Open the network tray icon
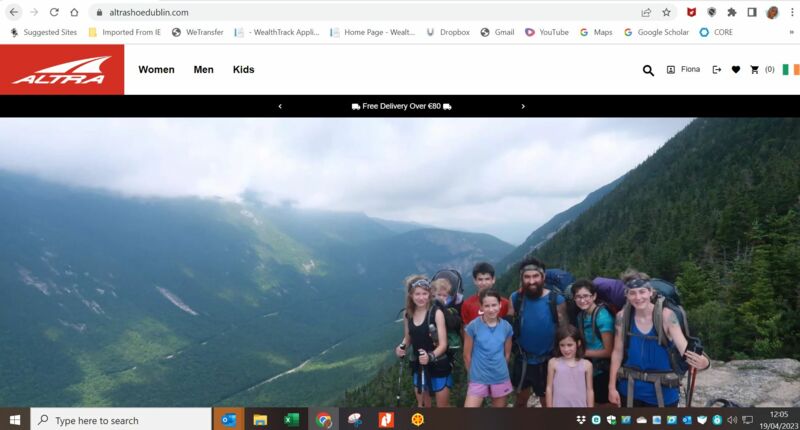 click(x=747, y=420)
